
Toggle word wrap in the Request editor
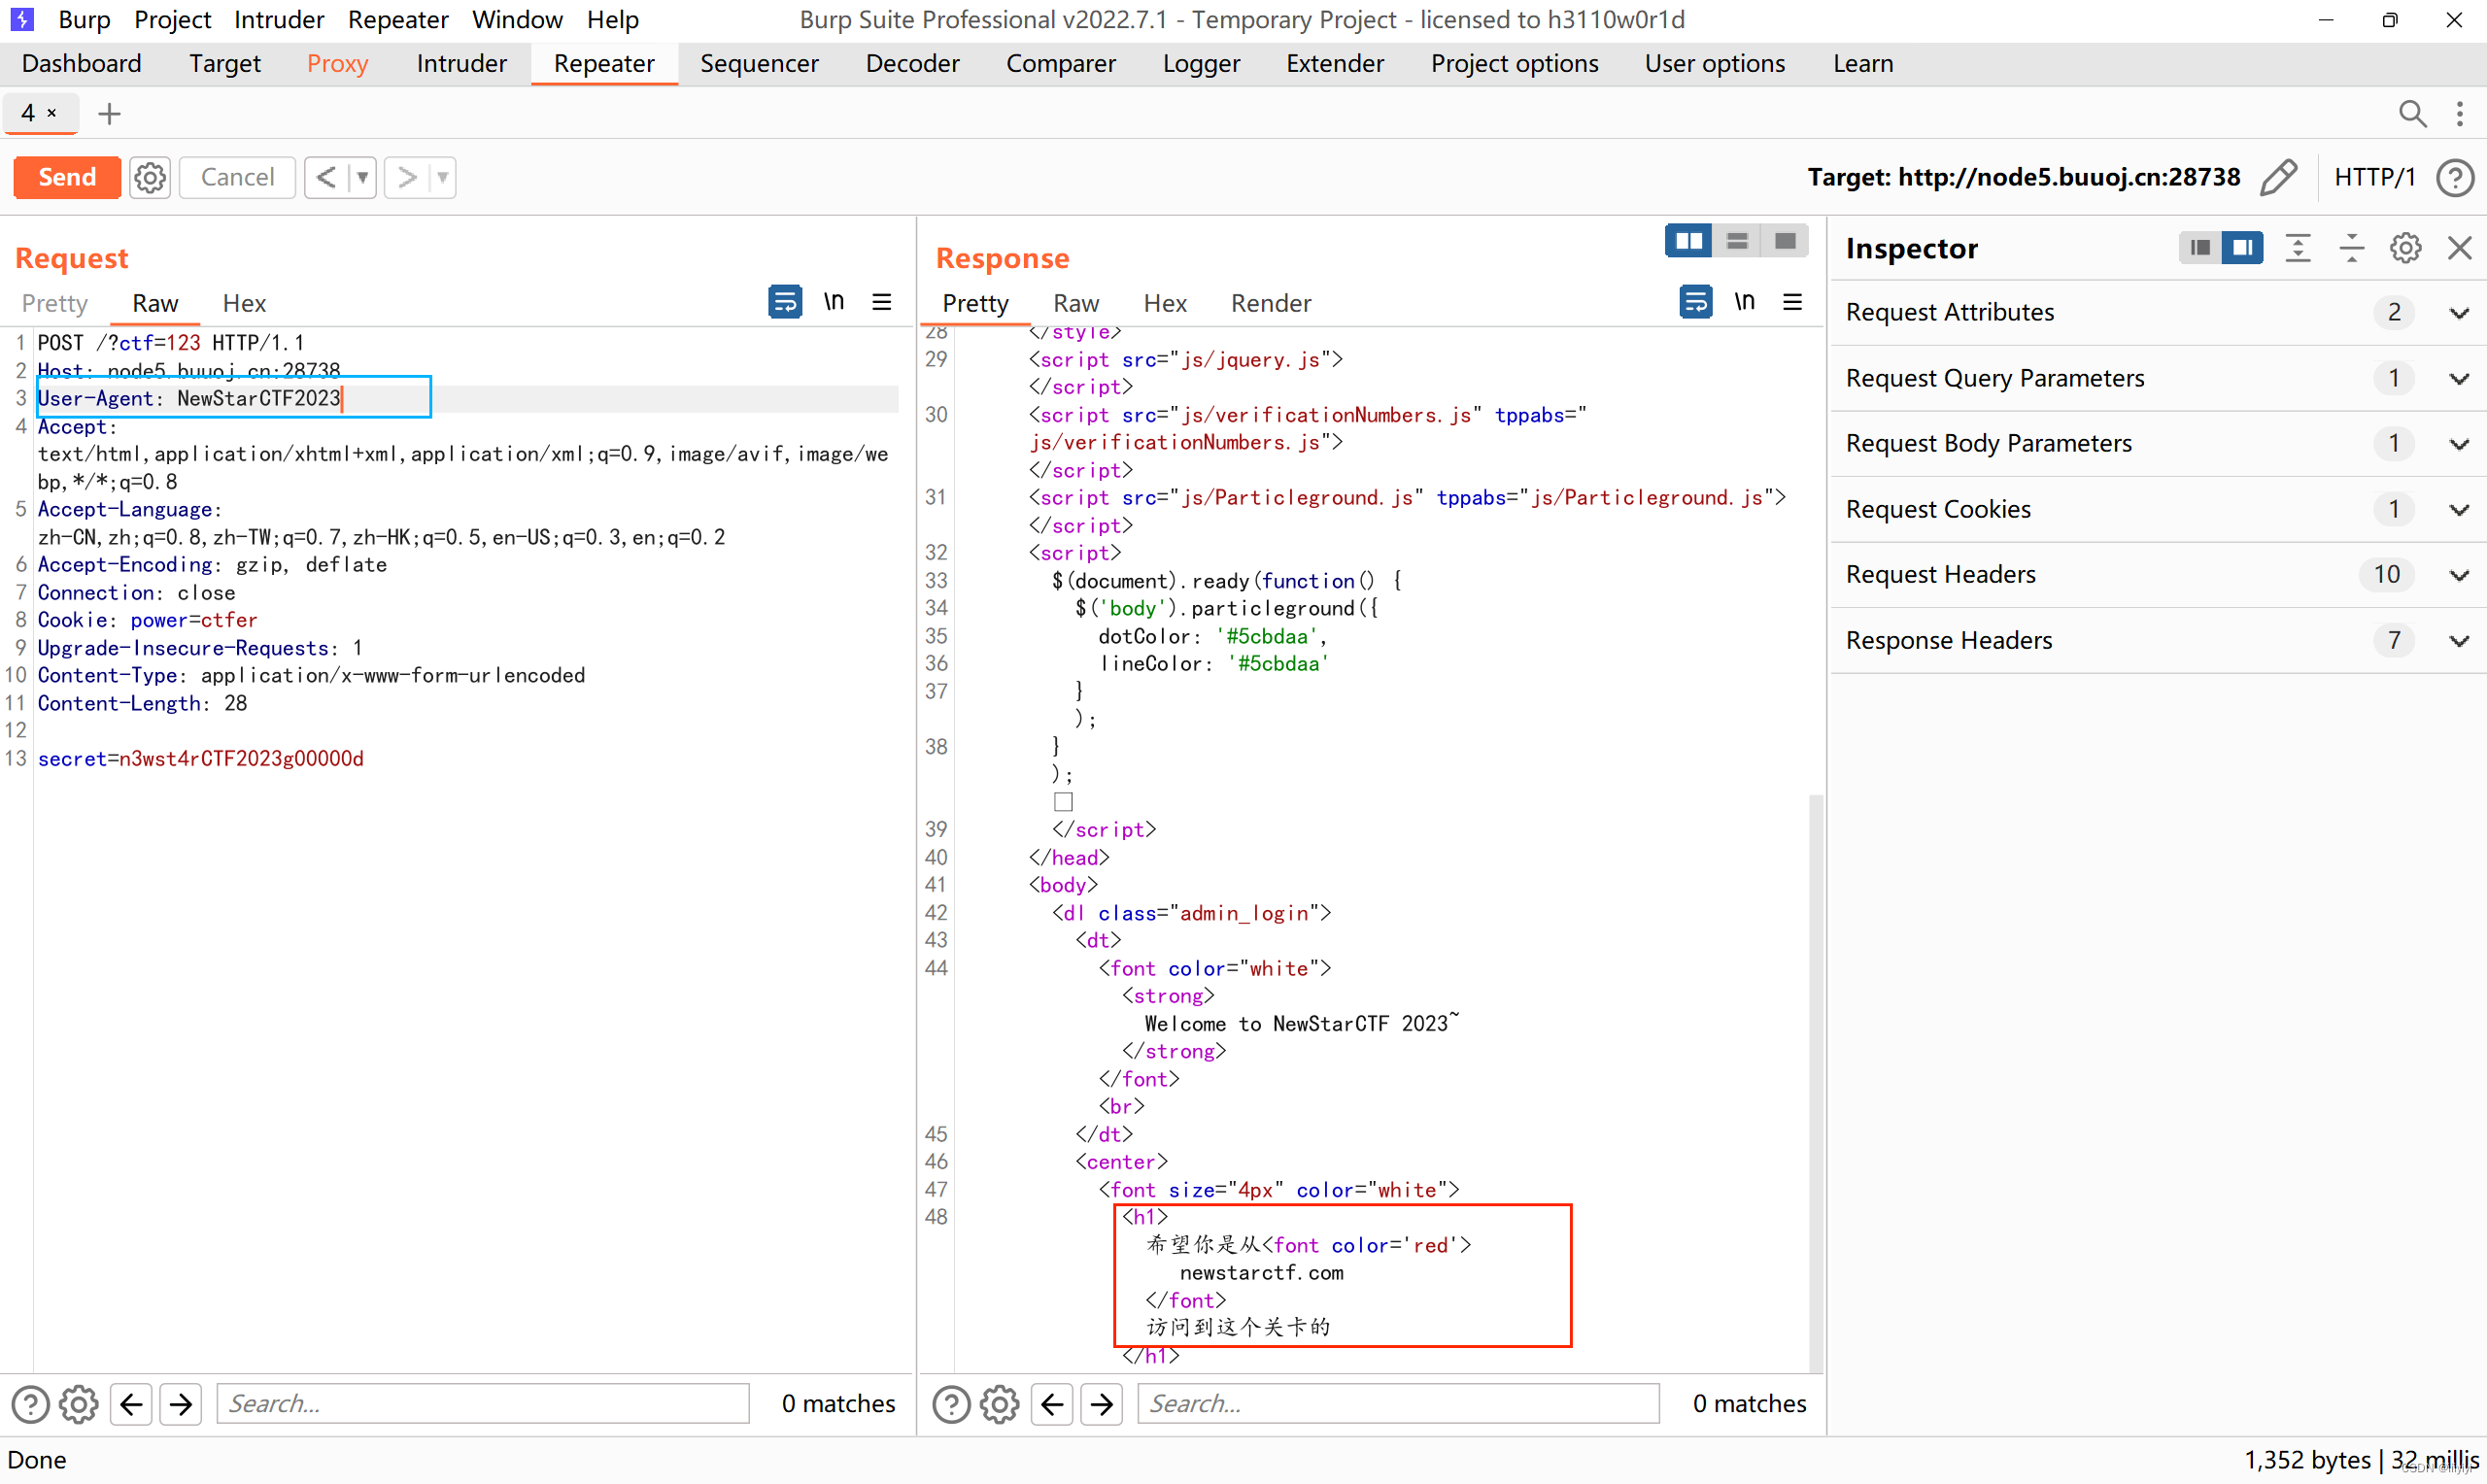coord(784,302)
